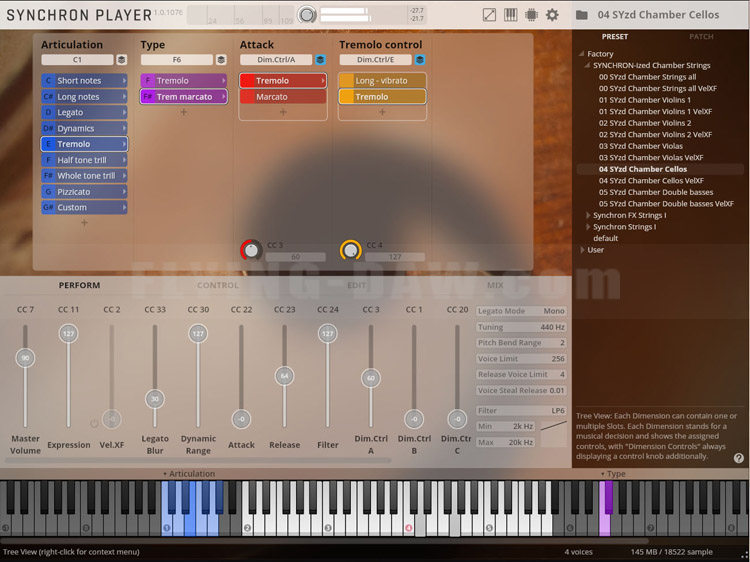Image resolution: width=750 pixels, height=562 pixels.
Task: Click the Pitch Bend Range field
Action: click(x=521, y=343)
